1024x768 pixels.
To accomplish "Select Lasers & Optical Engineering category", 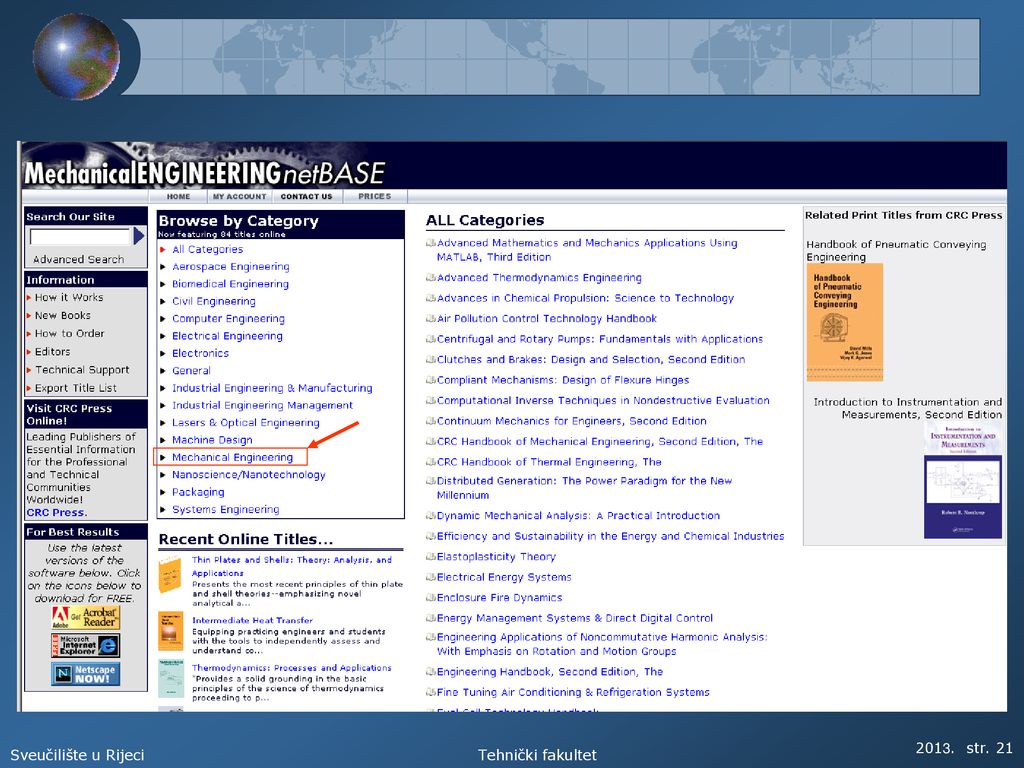I will (246, 423).
